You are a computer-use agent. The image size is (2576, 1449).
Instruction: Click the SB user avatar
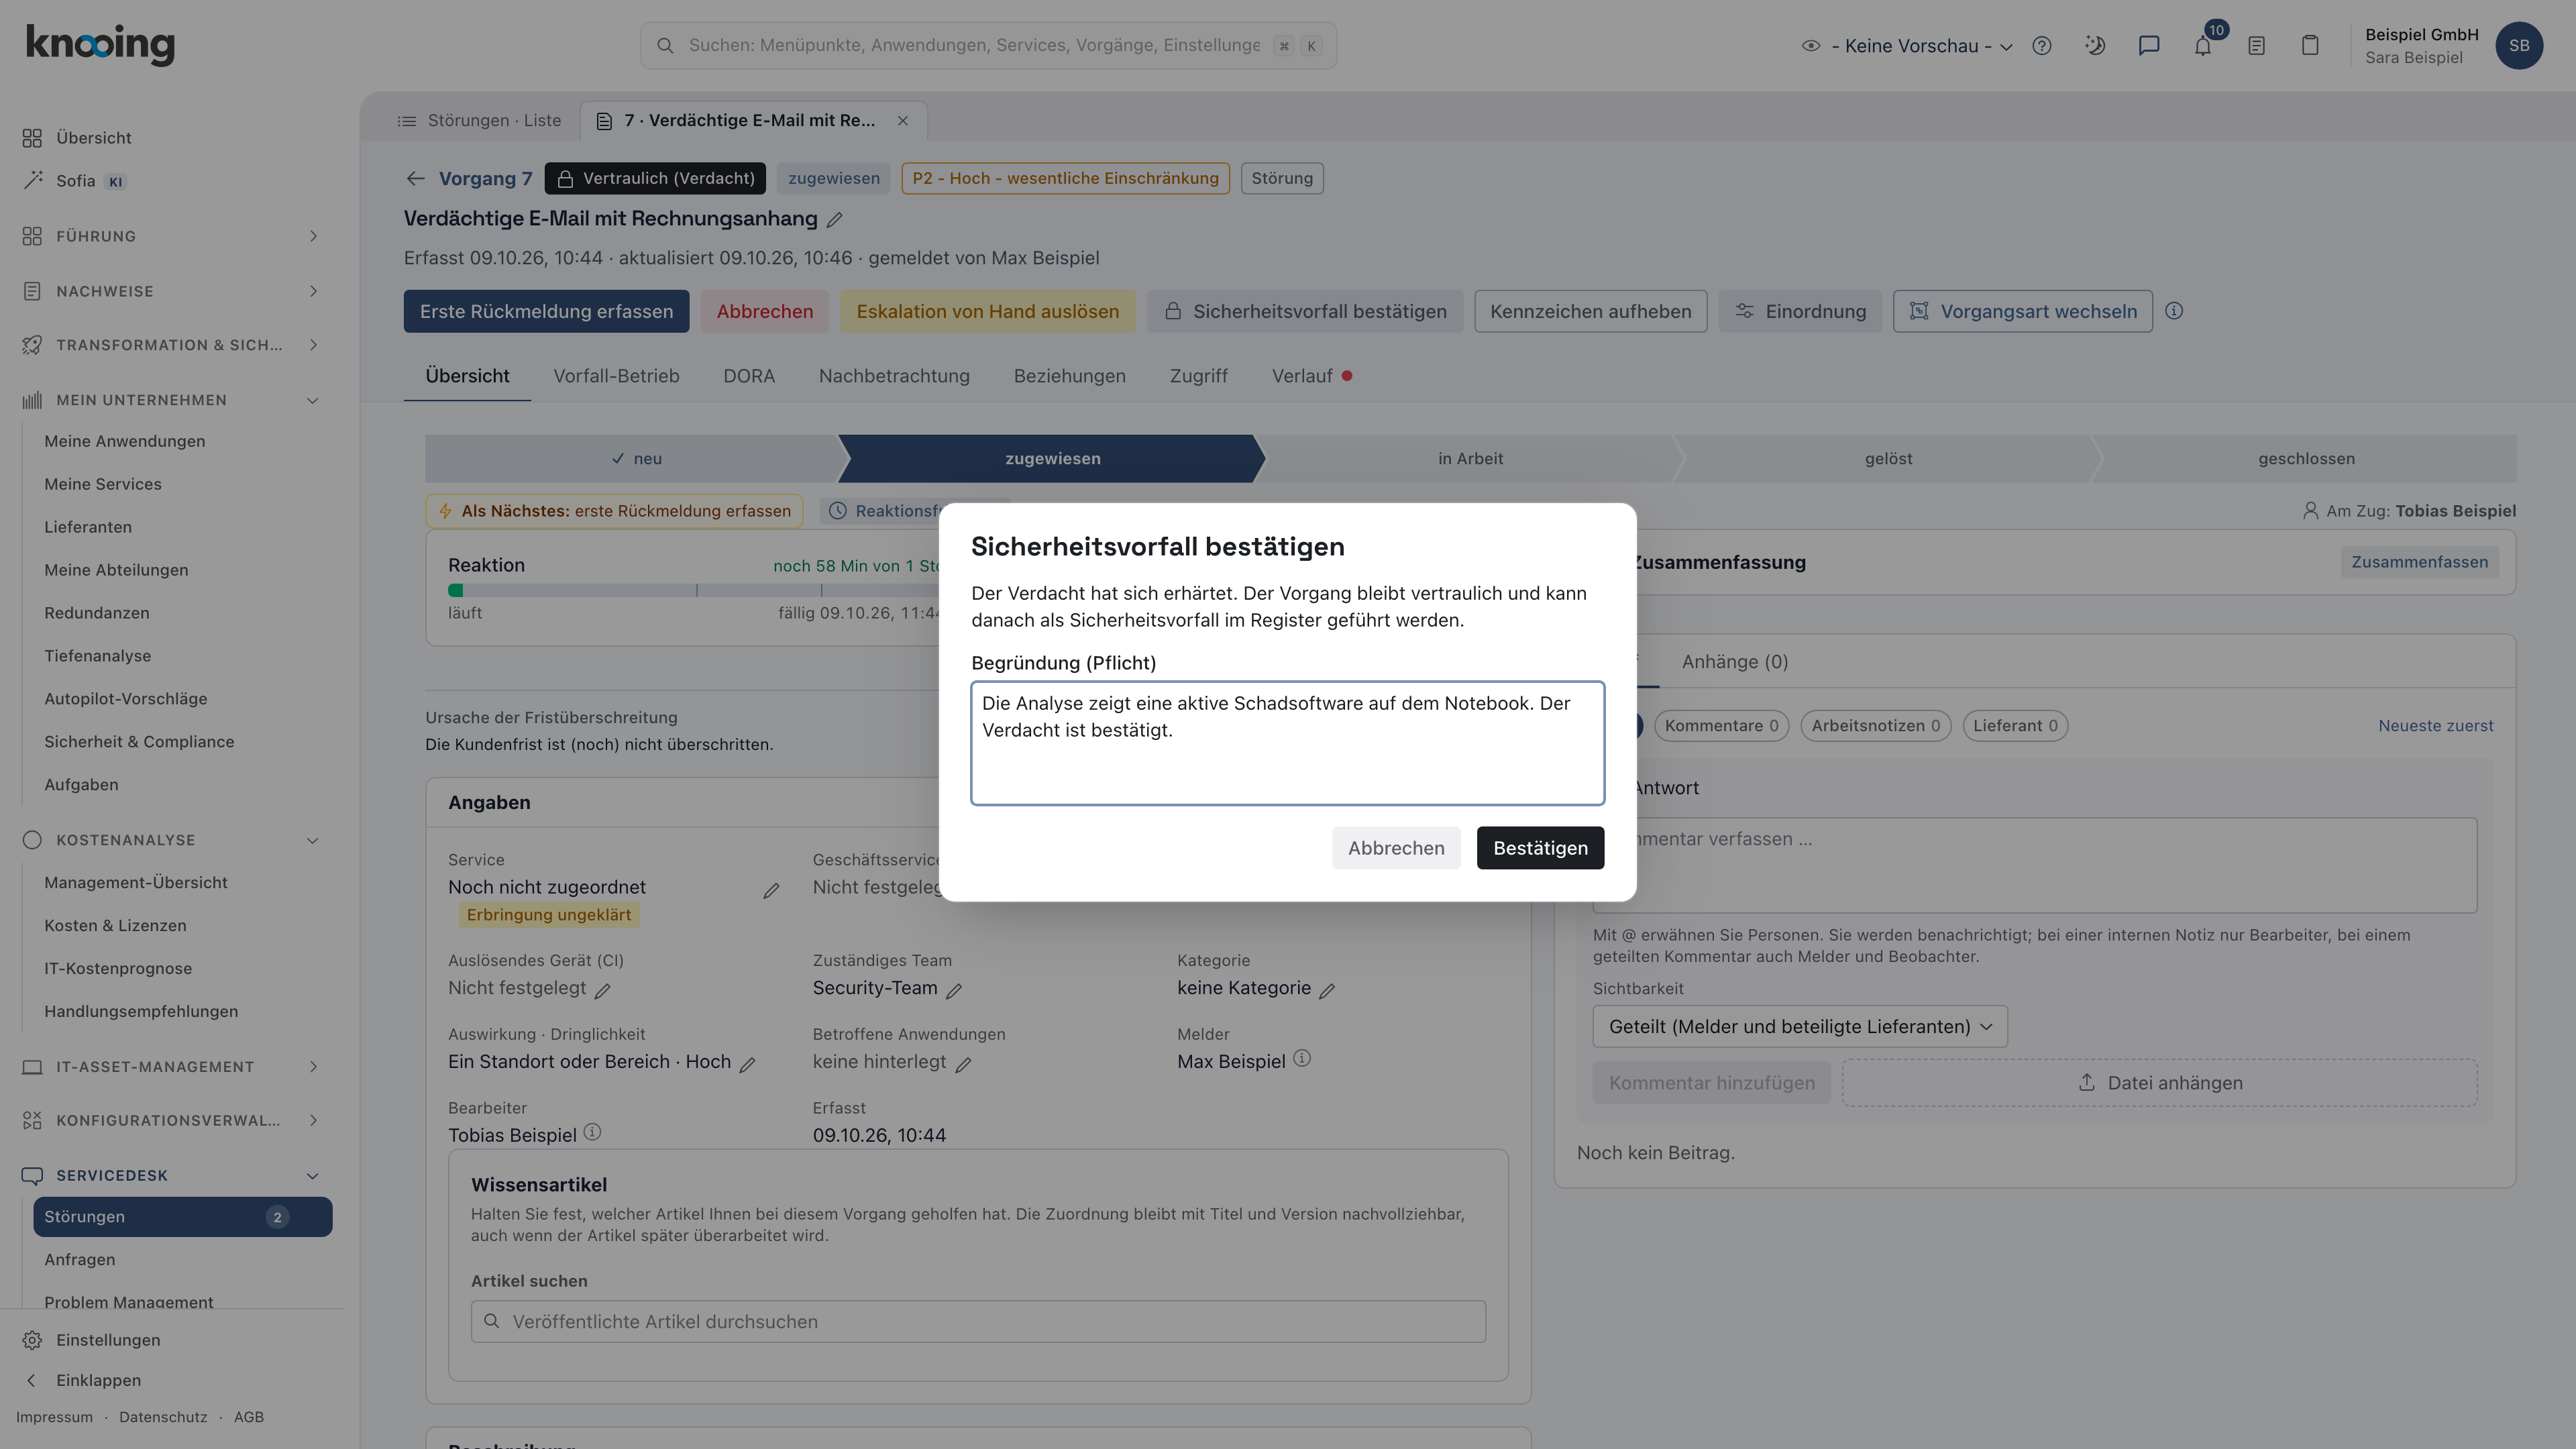[2519, 46]
